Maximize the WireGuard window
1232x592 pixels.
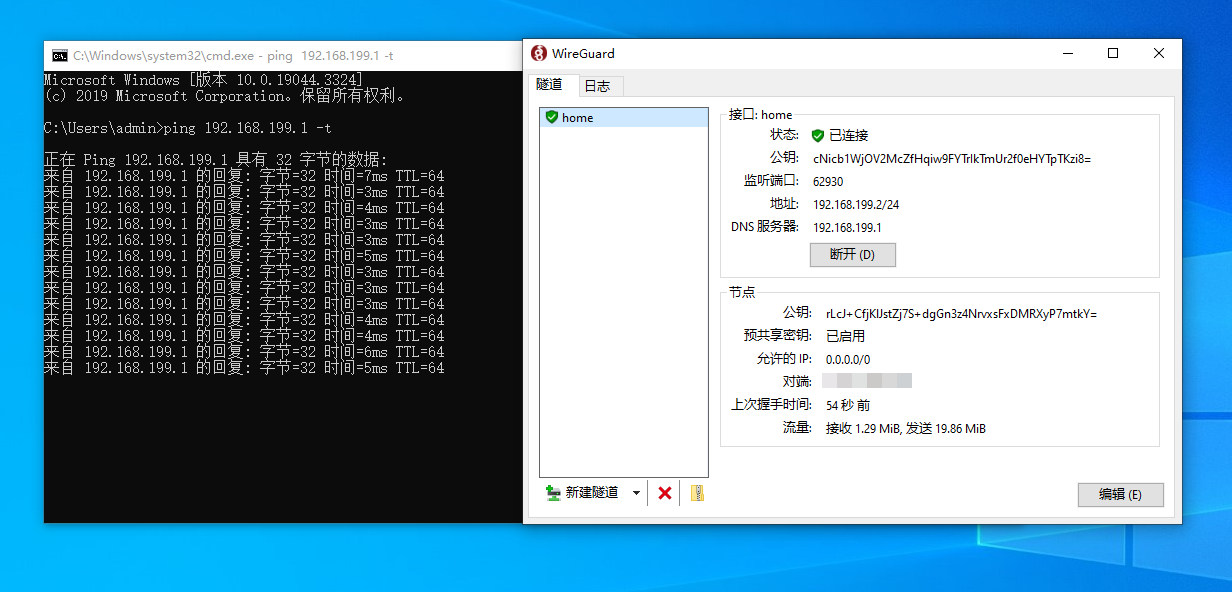[x=1113, y=54]
